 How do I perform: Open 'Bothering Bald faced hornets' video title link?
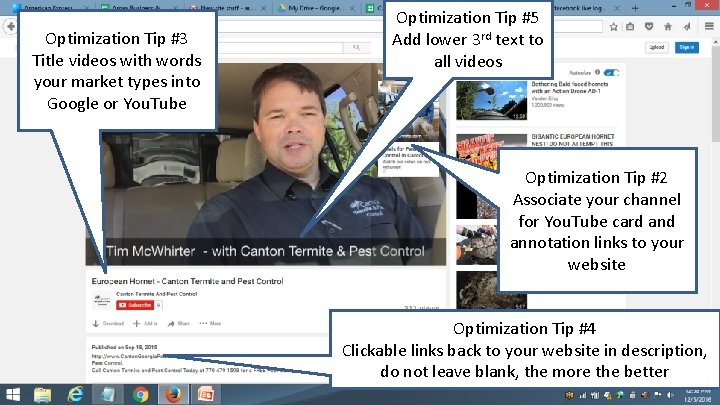(x=569, y=88)
